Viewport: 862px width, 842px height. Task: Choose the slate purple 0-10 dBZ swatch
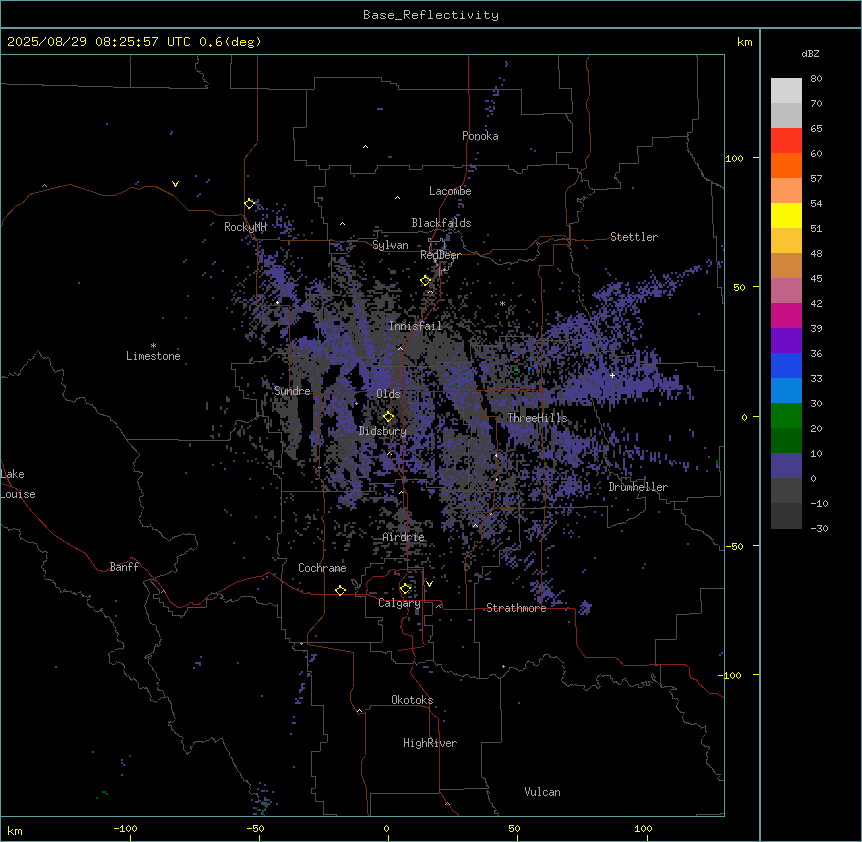click(x=786, y=466)
